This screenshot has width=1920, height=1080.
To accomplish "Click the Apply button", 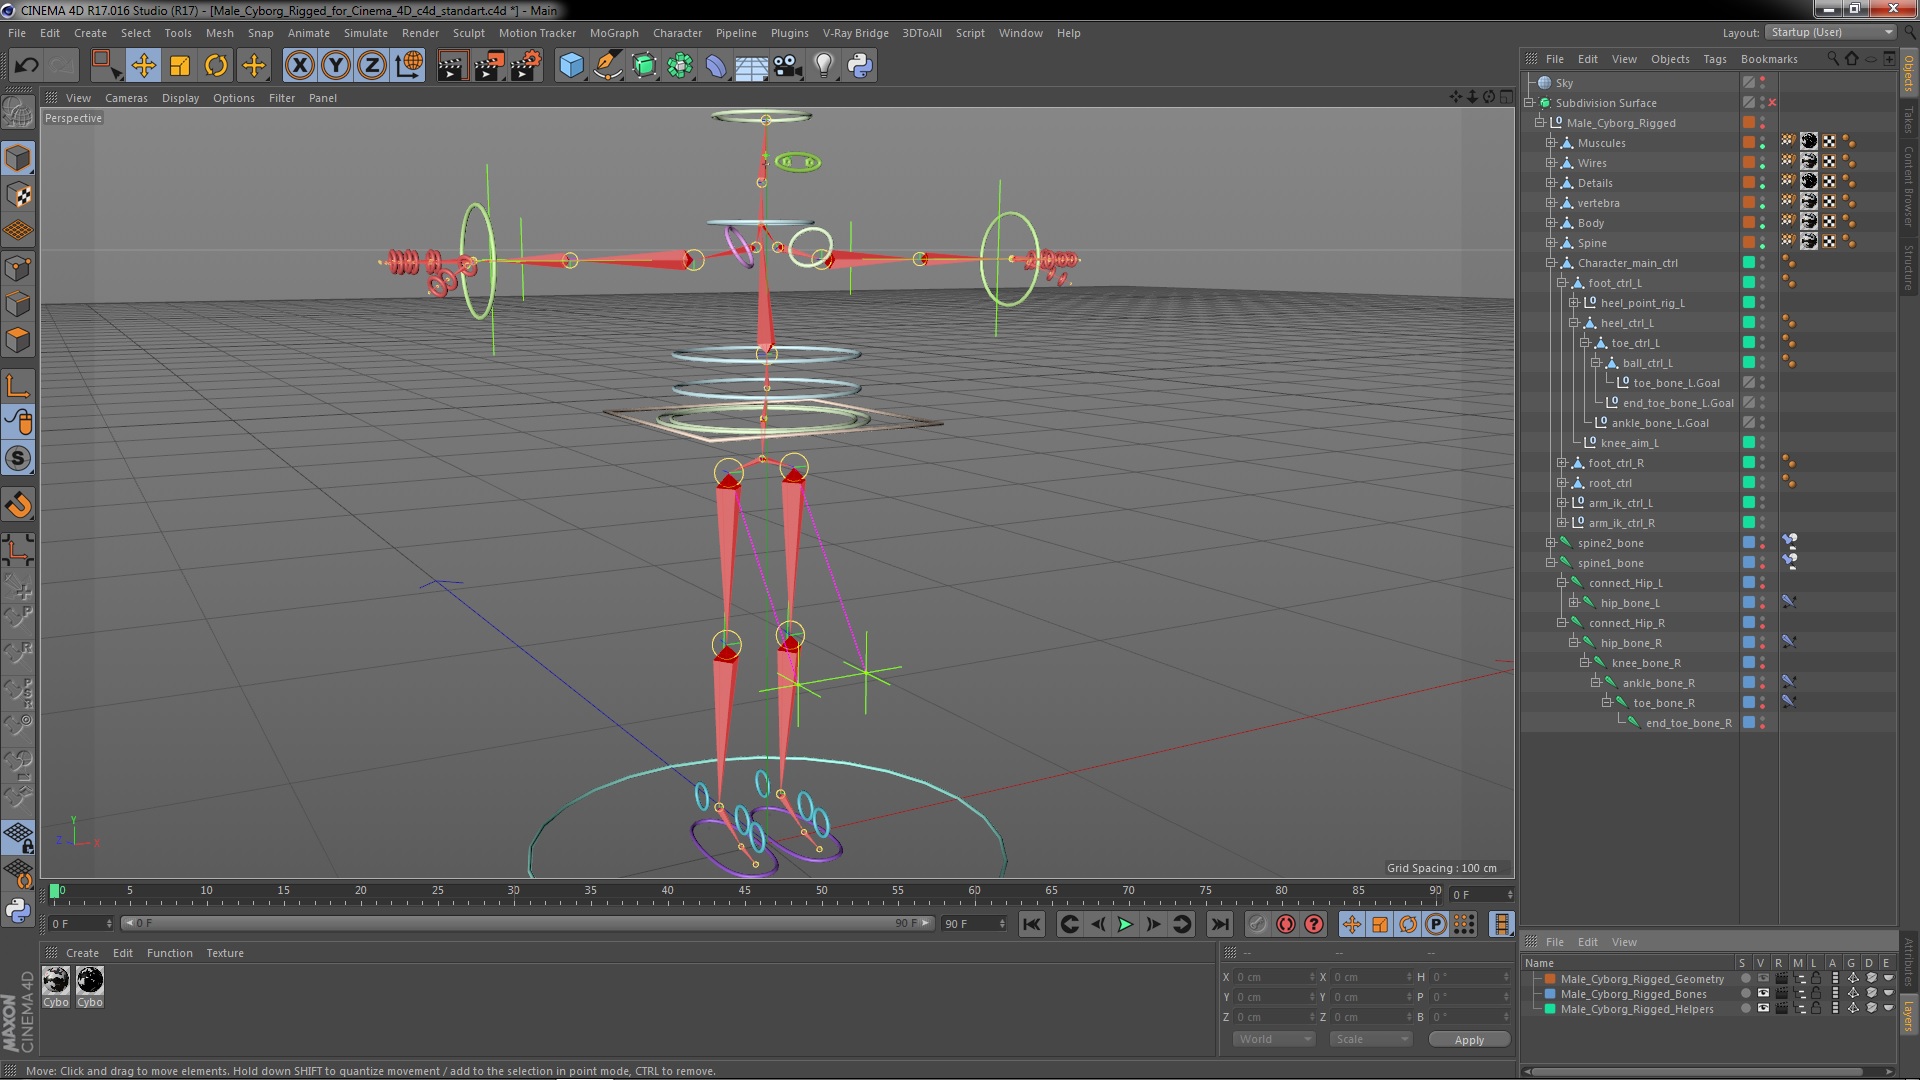I will (x=1469, y=1040).
